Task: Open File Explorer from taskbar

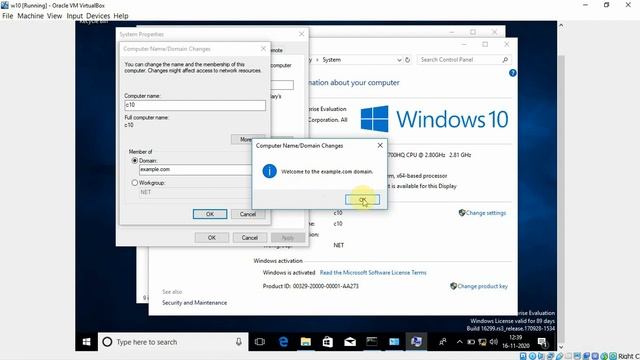Action: (x=305, y=342)
